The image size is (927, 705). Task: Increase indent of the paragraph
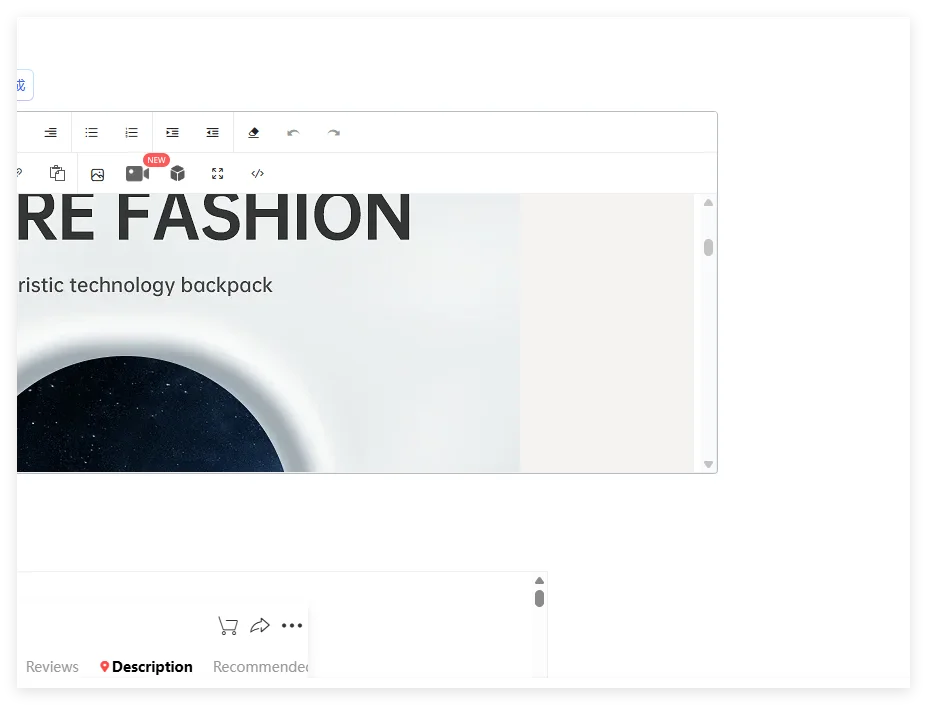pos(172,132)
